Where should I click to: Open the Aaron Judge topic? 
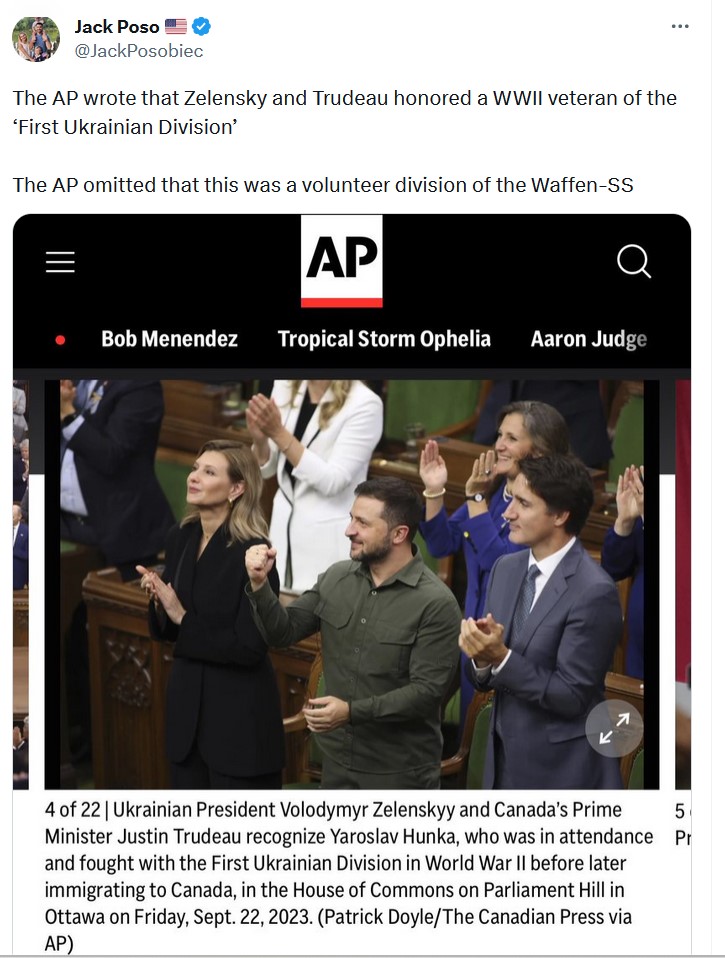(x=588, y=338)
